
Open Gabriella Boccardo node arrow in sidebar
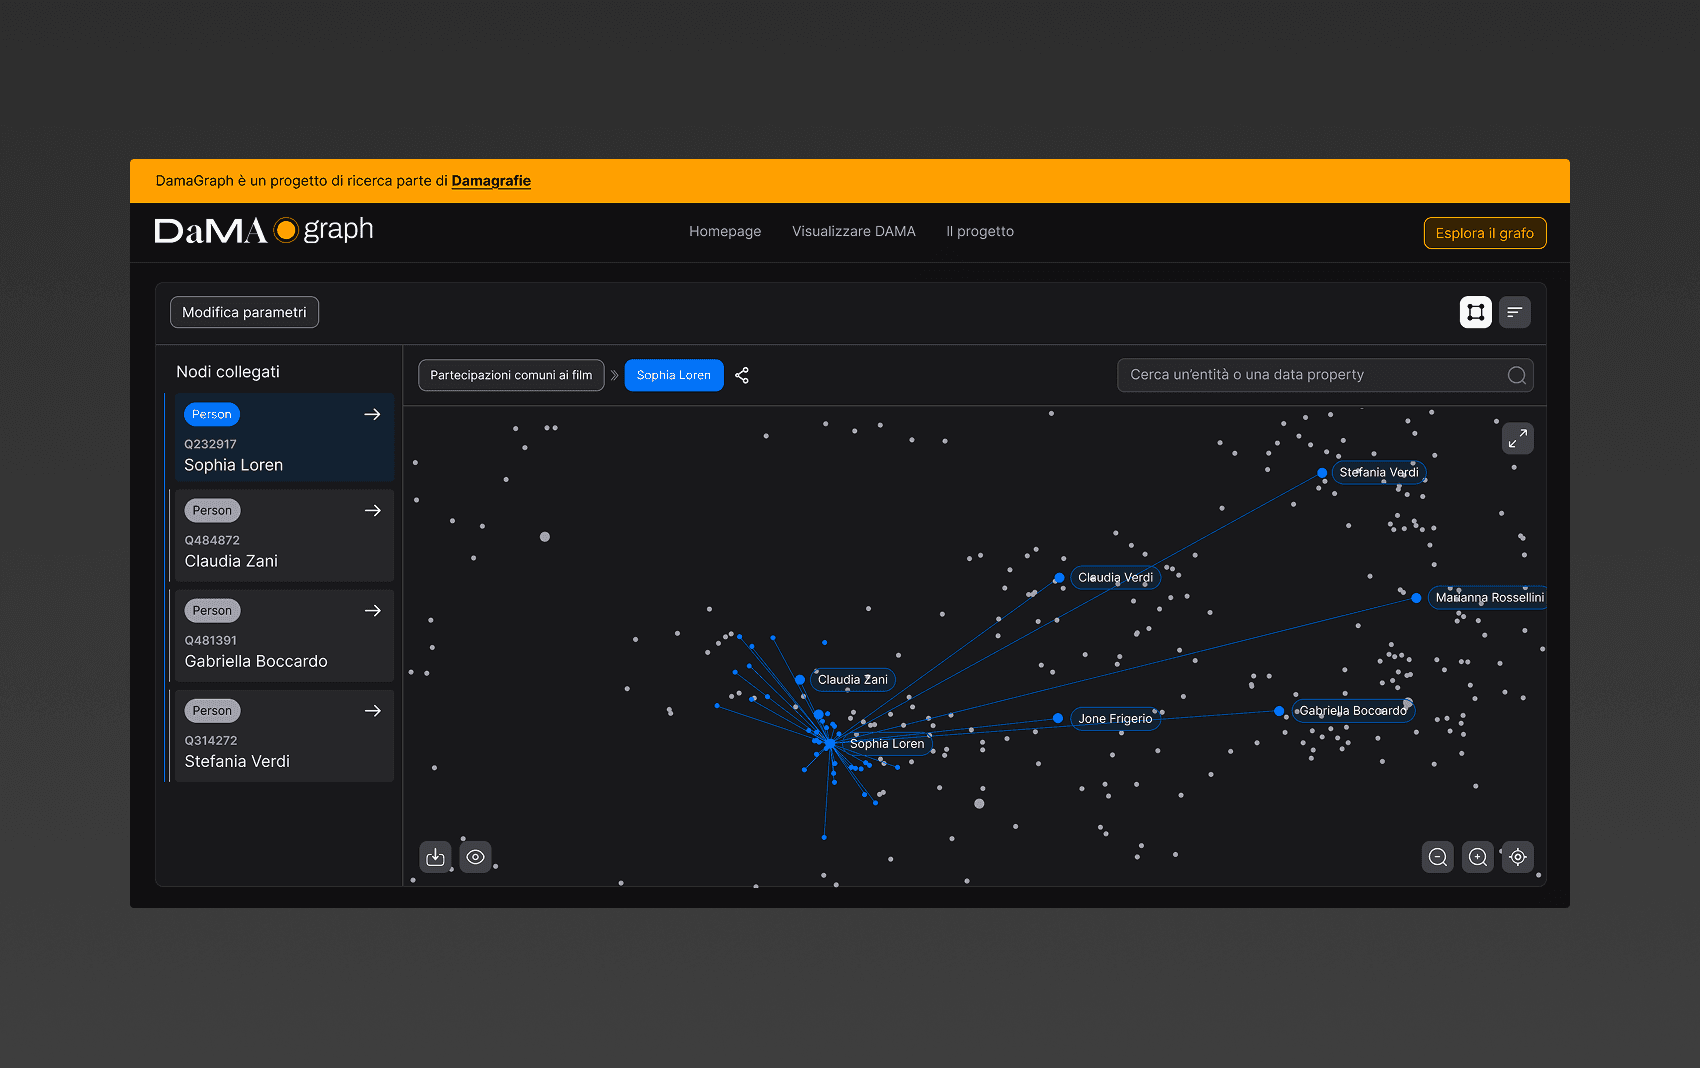point(372,610)
